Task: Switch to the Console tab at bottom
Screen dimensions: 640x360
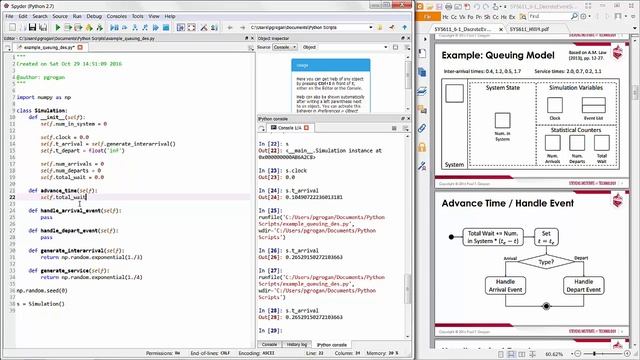Action: (x=269, y=344)
